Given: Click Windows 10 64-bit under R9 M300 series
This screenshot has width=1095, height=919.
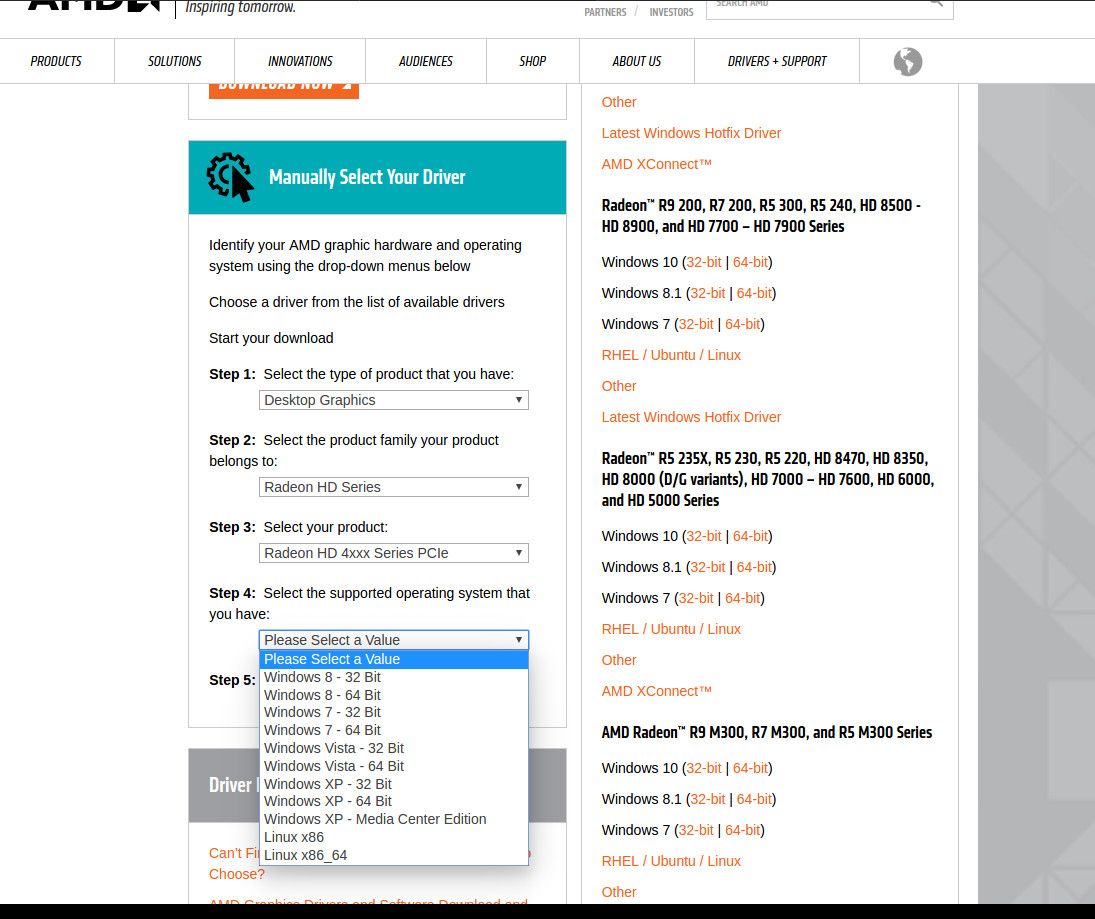Looking at the screenshot, I should pyautogui.click(x=750, y=768).
